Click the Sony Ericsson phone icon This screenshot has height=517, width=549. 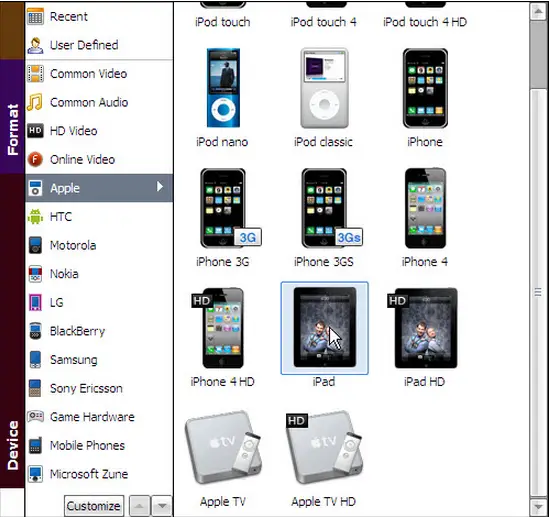tap(35, 388)
